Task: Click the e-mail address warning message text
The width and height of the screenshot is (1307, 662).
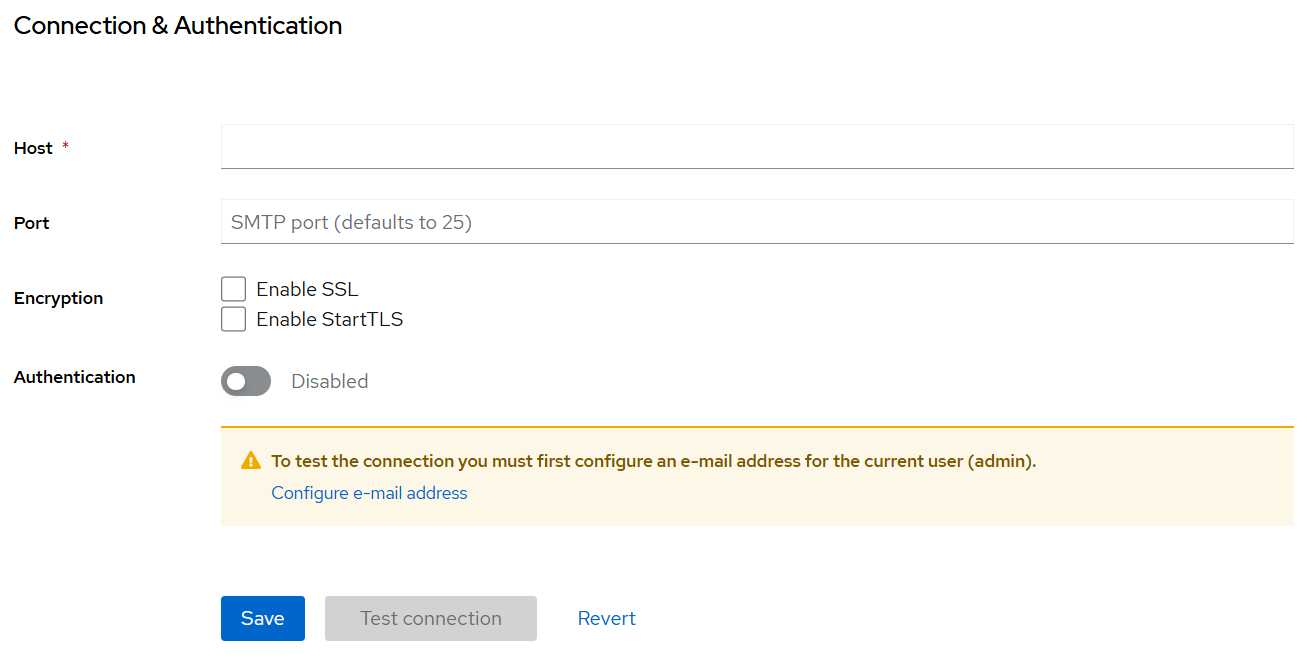Action: 654,461
